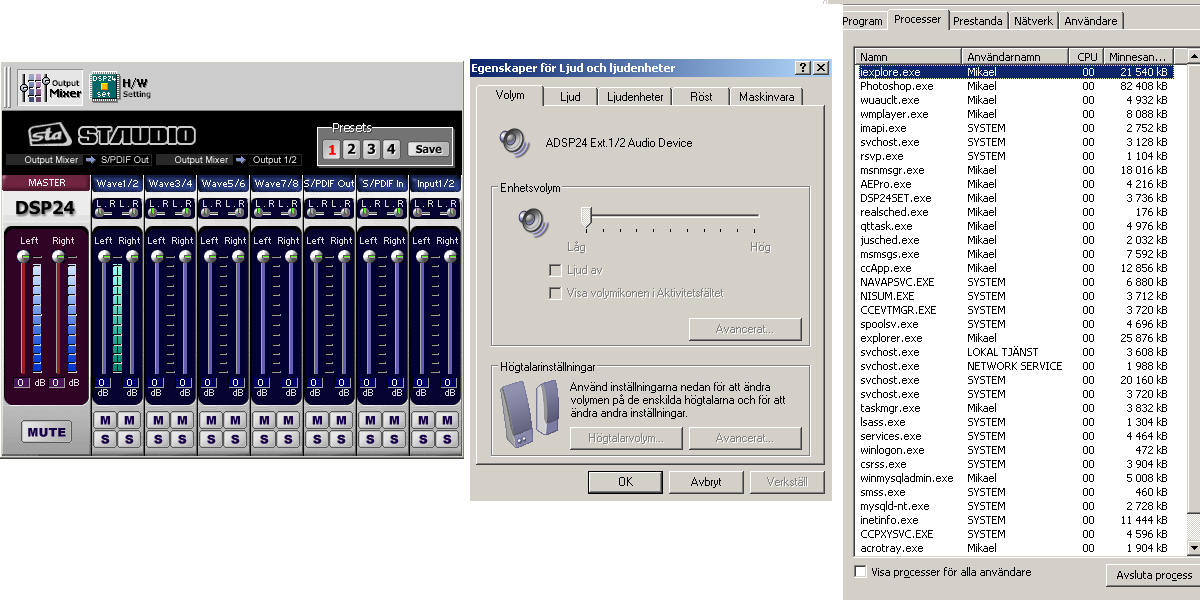Solo the left channel of Wave5/6
The width and height of the screenshot is (1200, 600).
click(210, 439)
